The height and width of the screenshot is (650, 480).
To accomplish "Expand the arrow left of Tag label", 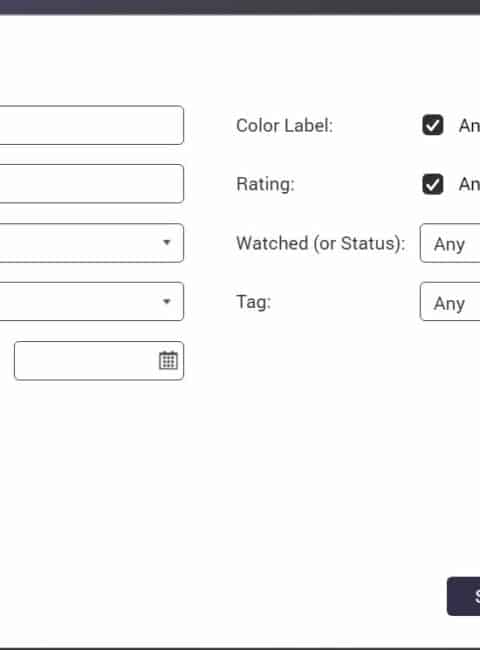I will coord(167,301).
